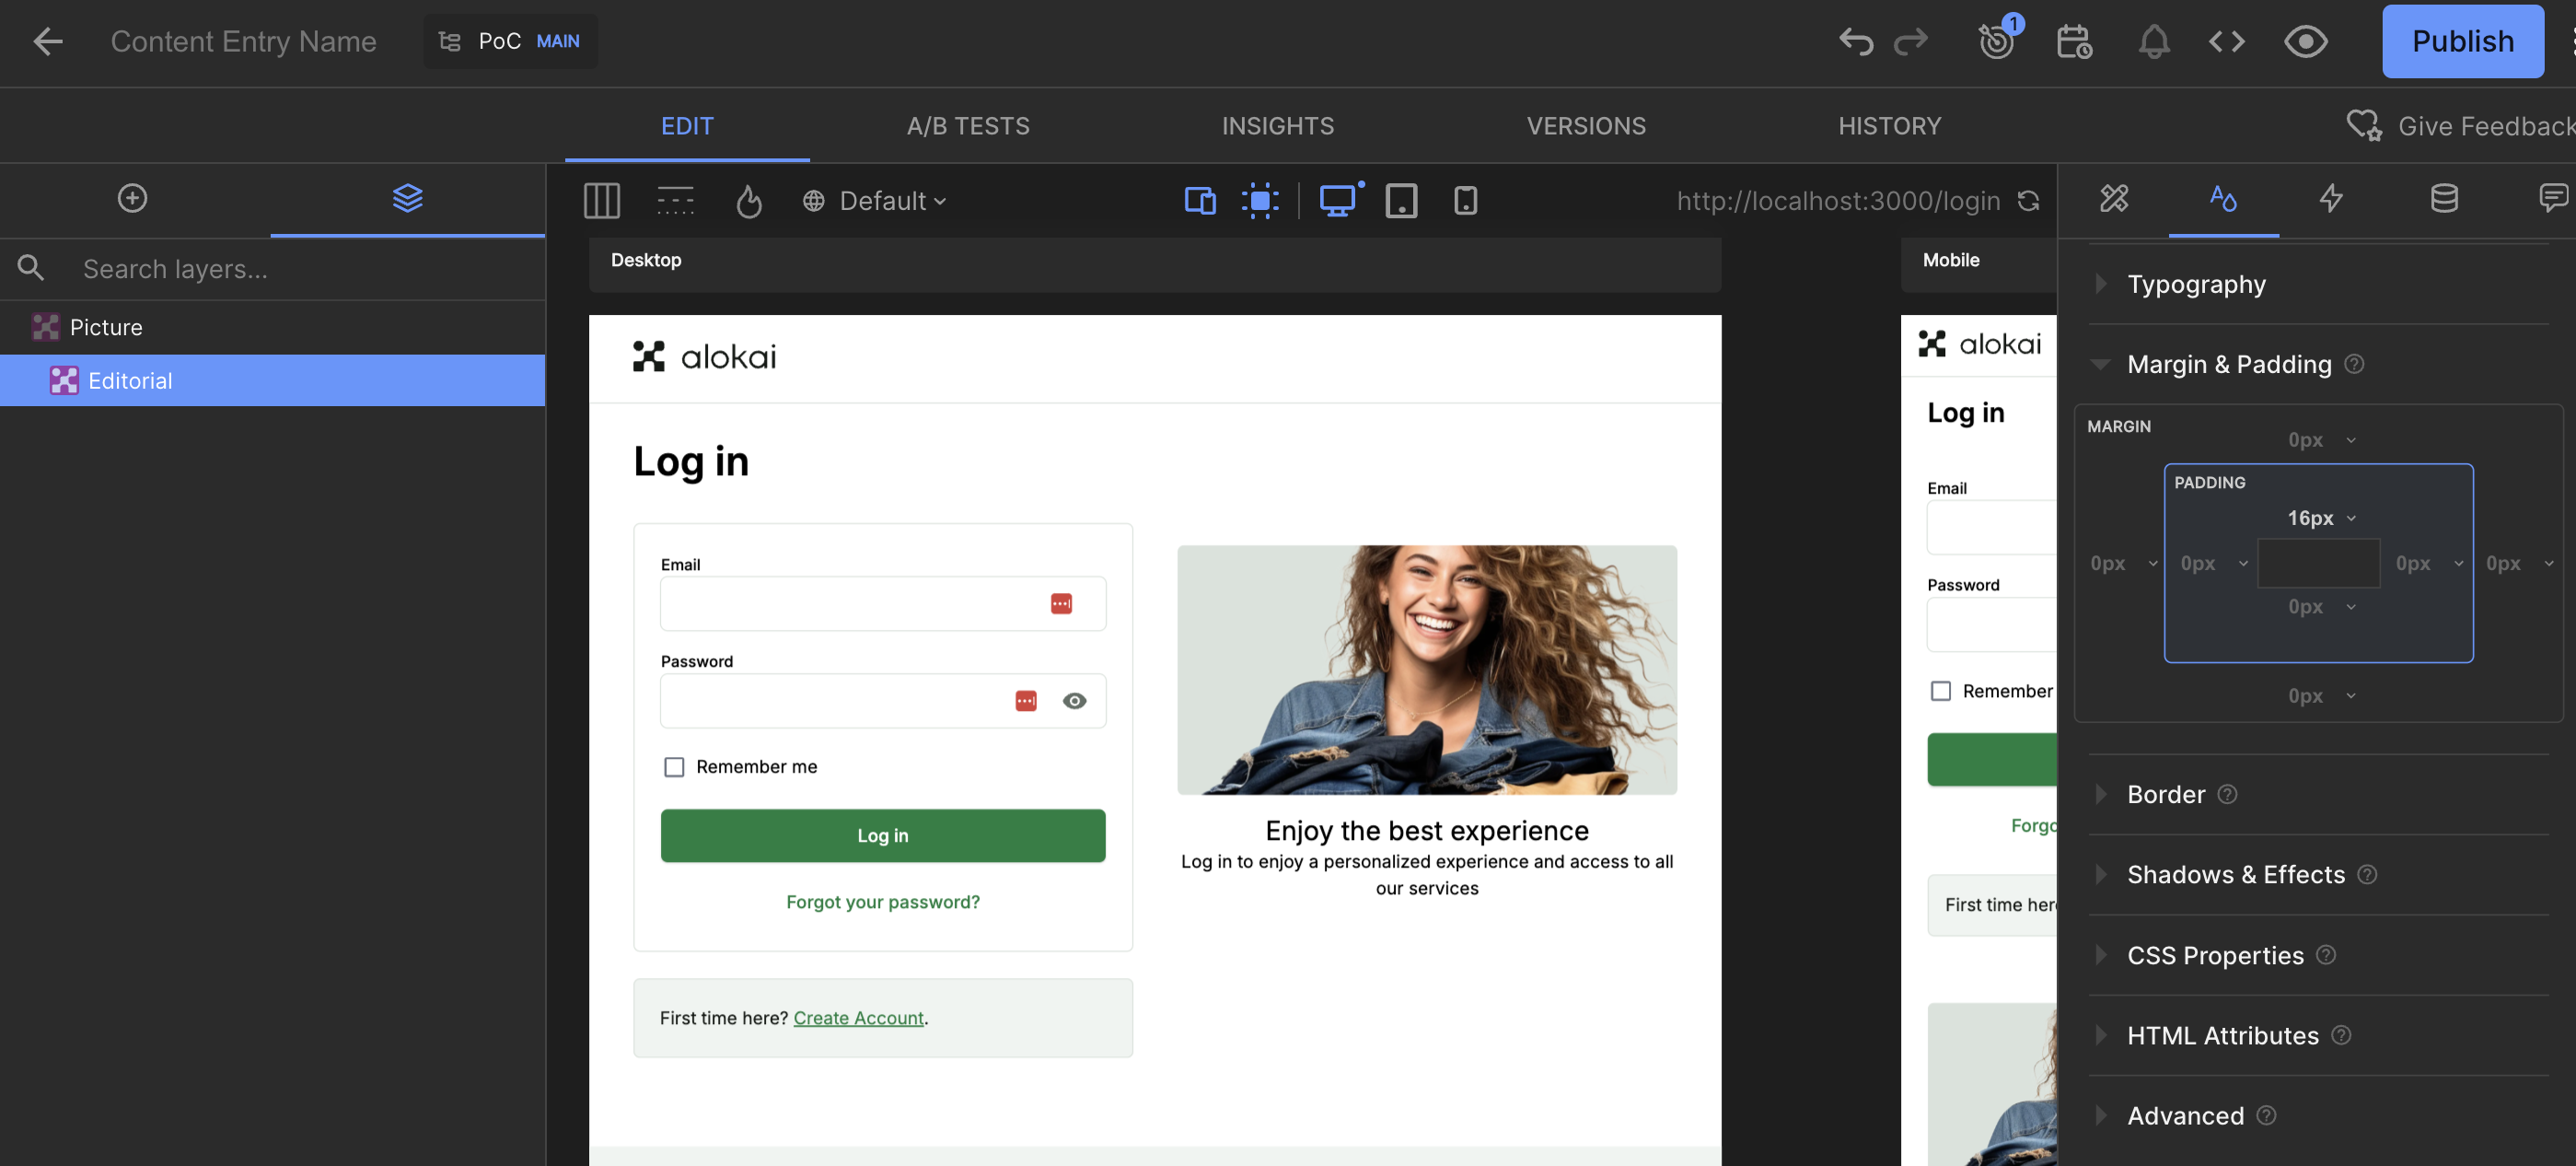Click the Give Feedback link
The height and width of the screenshot is (1166, 2576).
pyautogui.click(x=2485, y=125)
